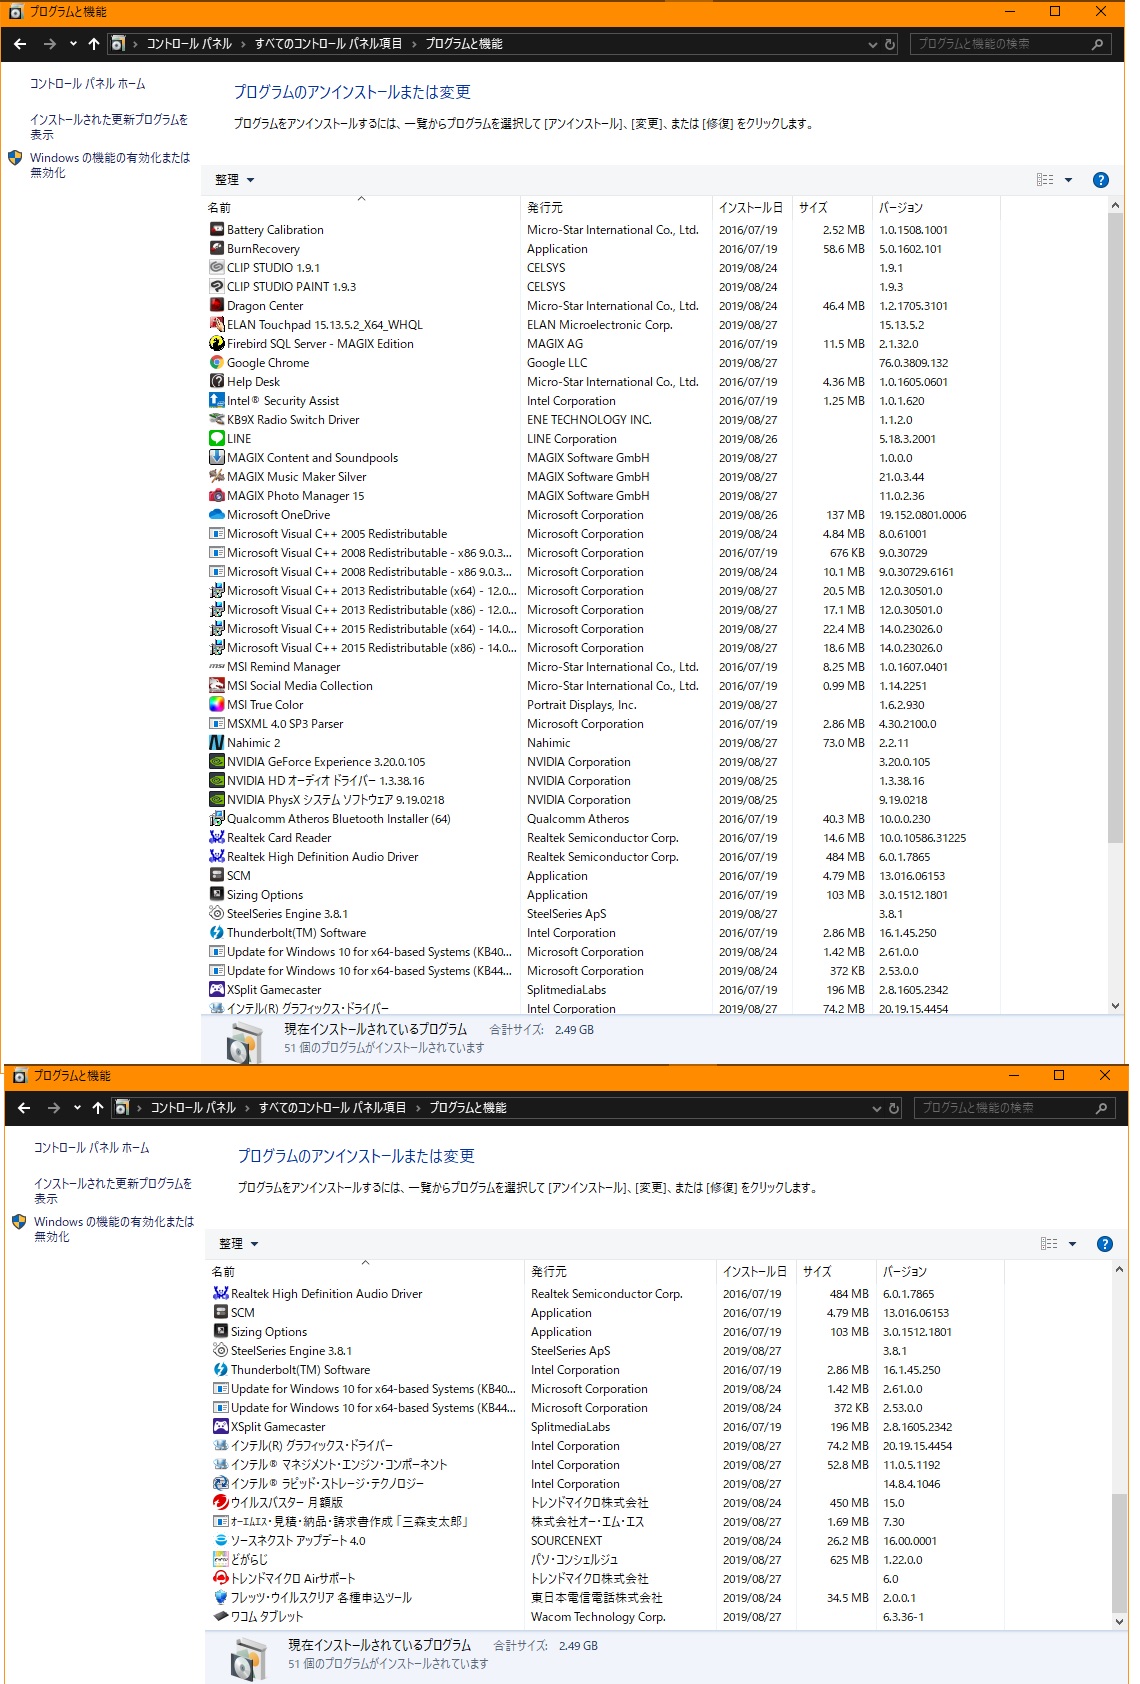This screenshot has height=1684, width=1140.
Task: Refresh the address bar in the upper window
Action: click(890, 44)
